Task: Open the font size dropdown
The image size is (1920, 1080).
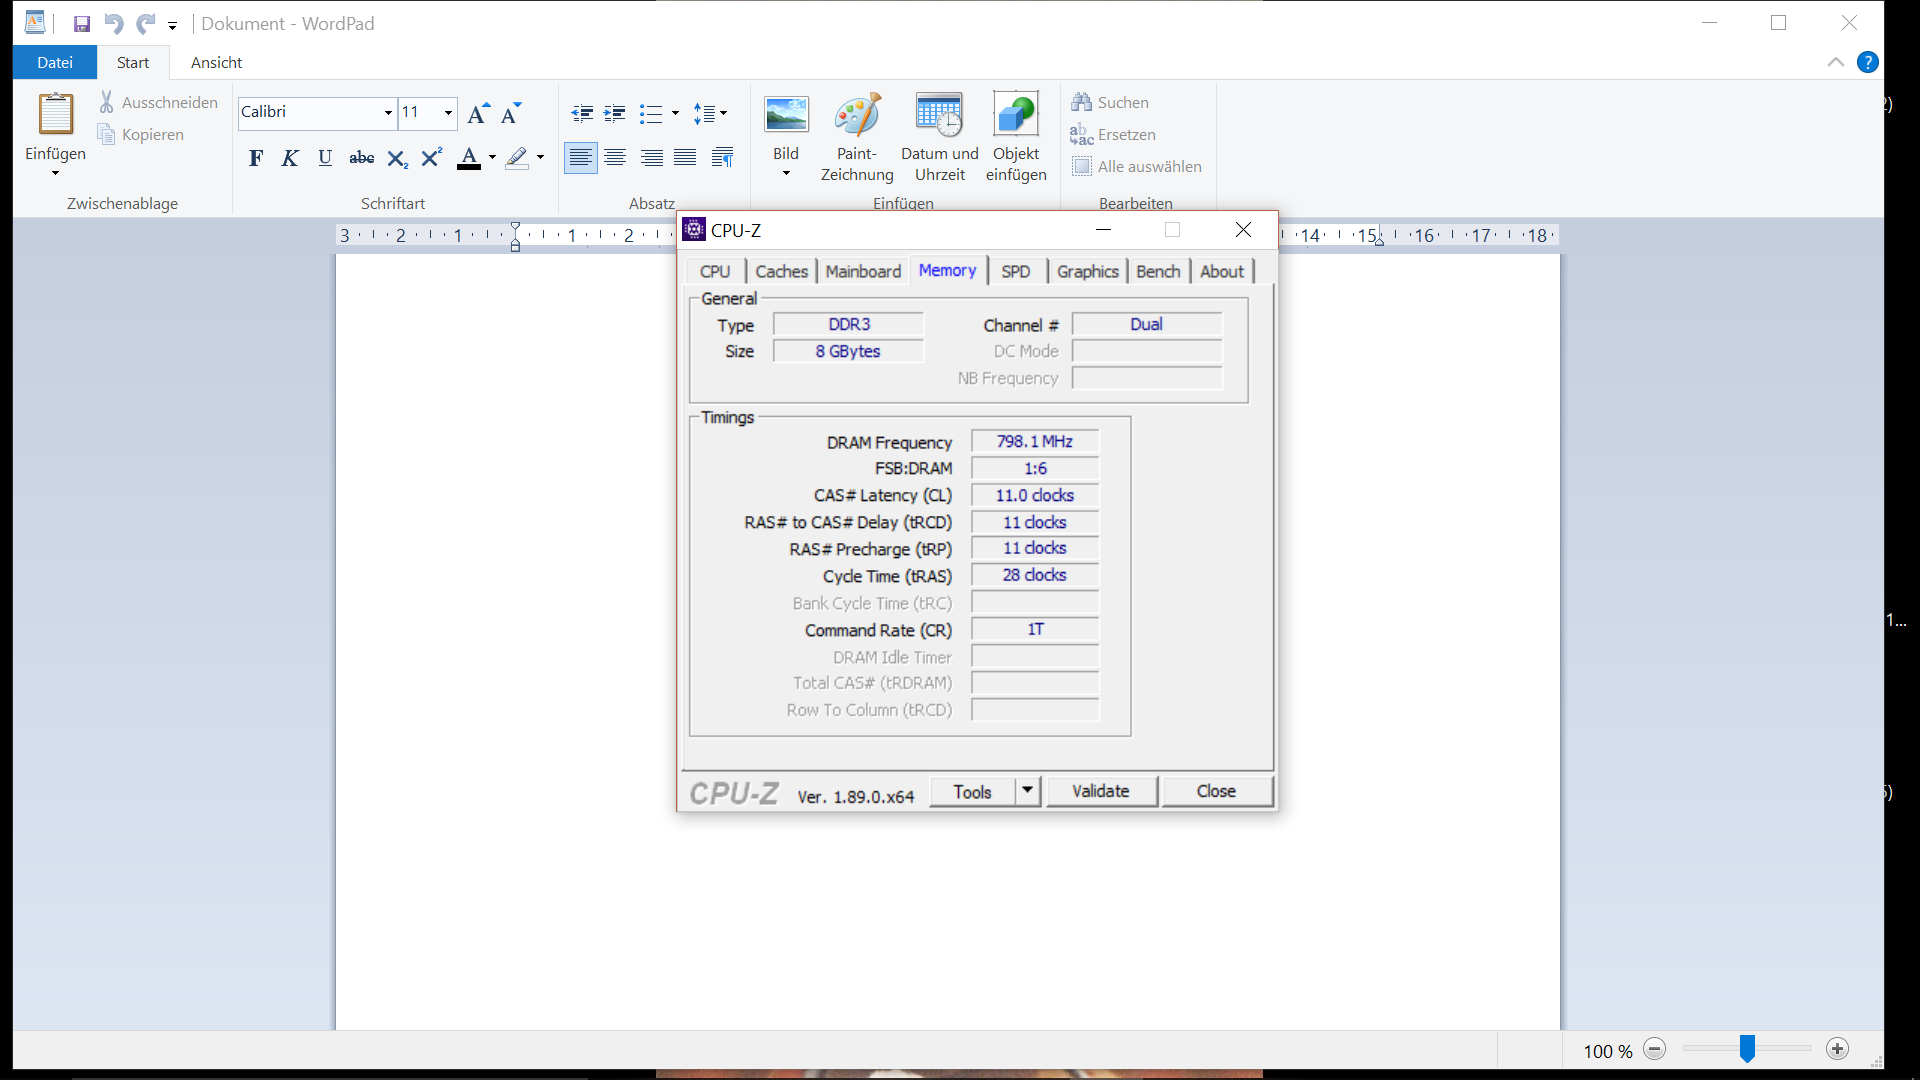Action: pos(448,113)
